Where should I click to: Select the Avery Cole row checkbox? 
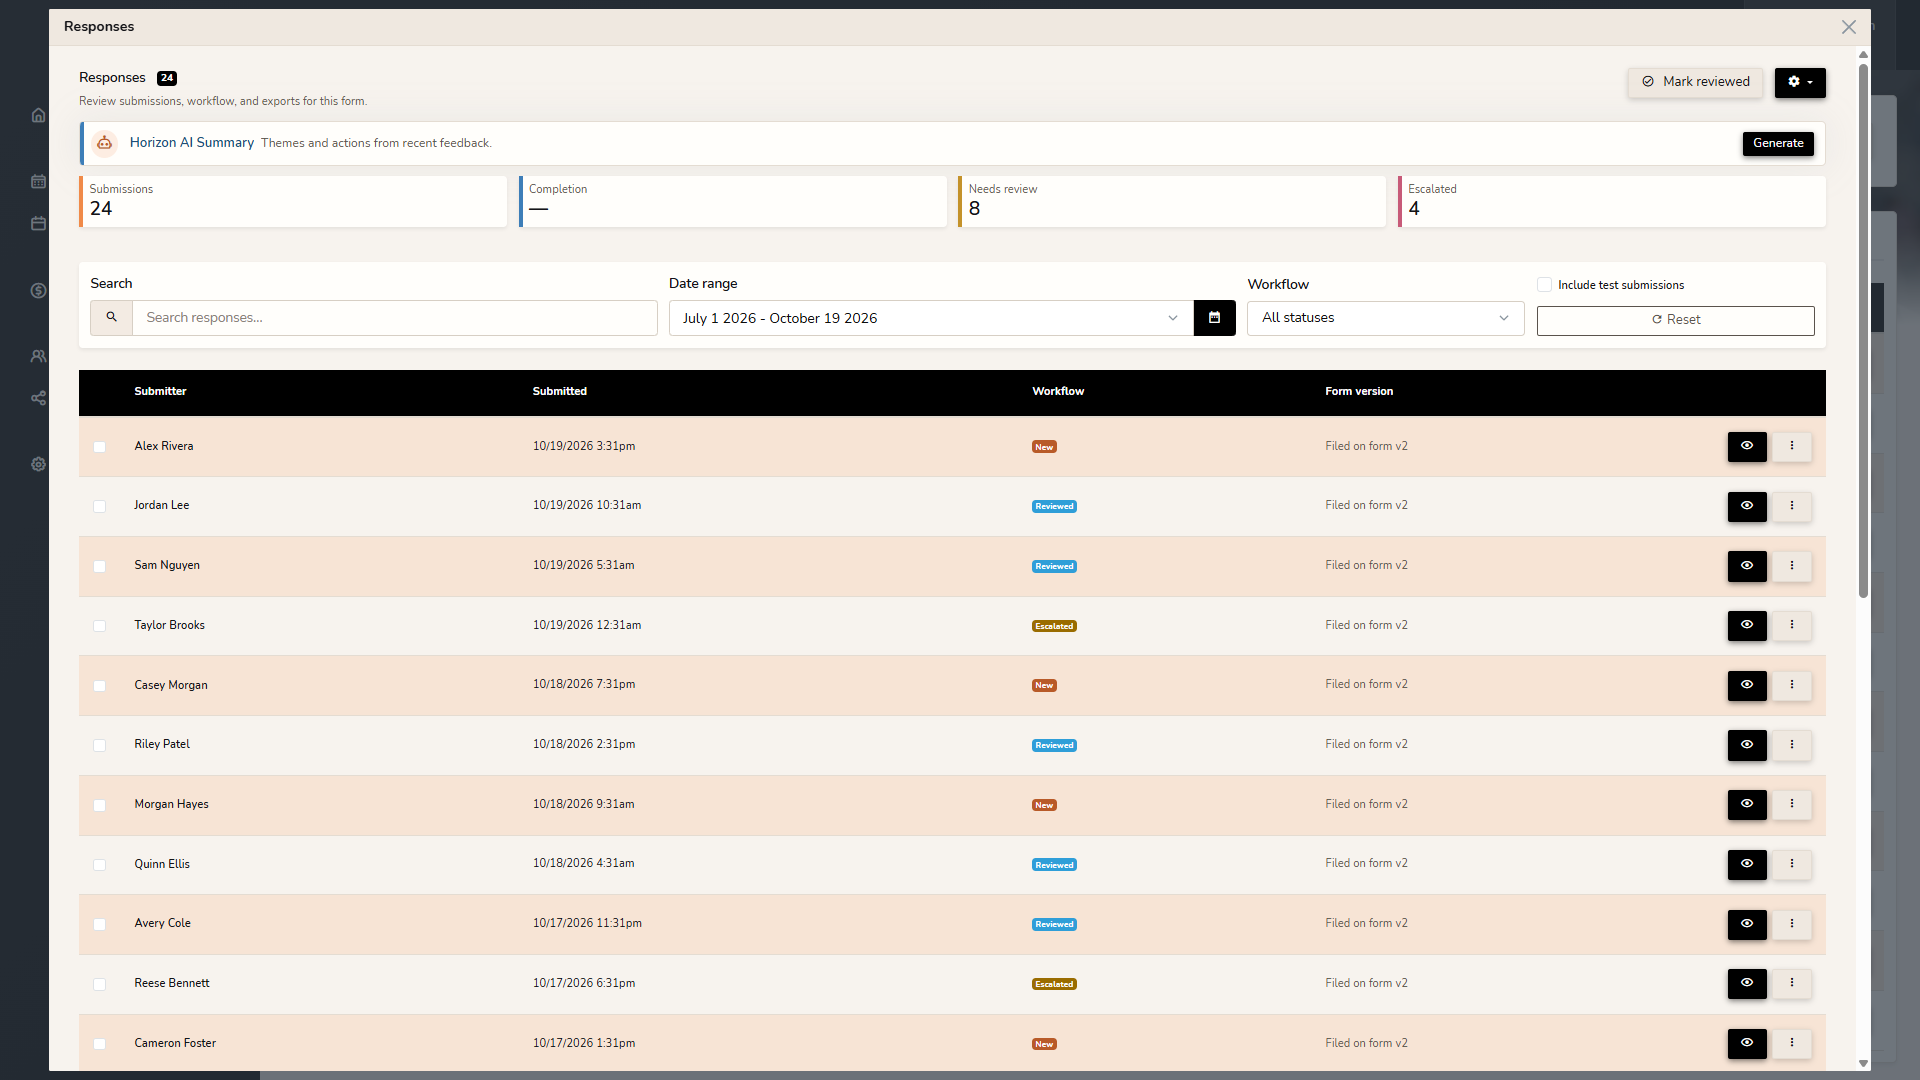[99, 924]
